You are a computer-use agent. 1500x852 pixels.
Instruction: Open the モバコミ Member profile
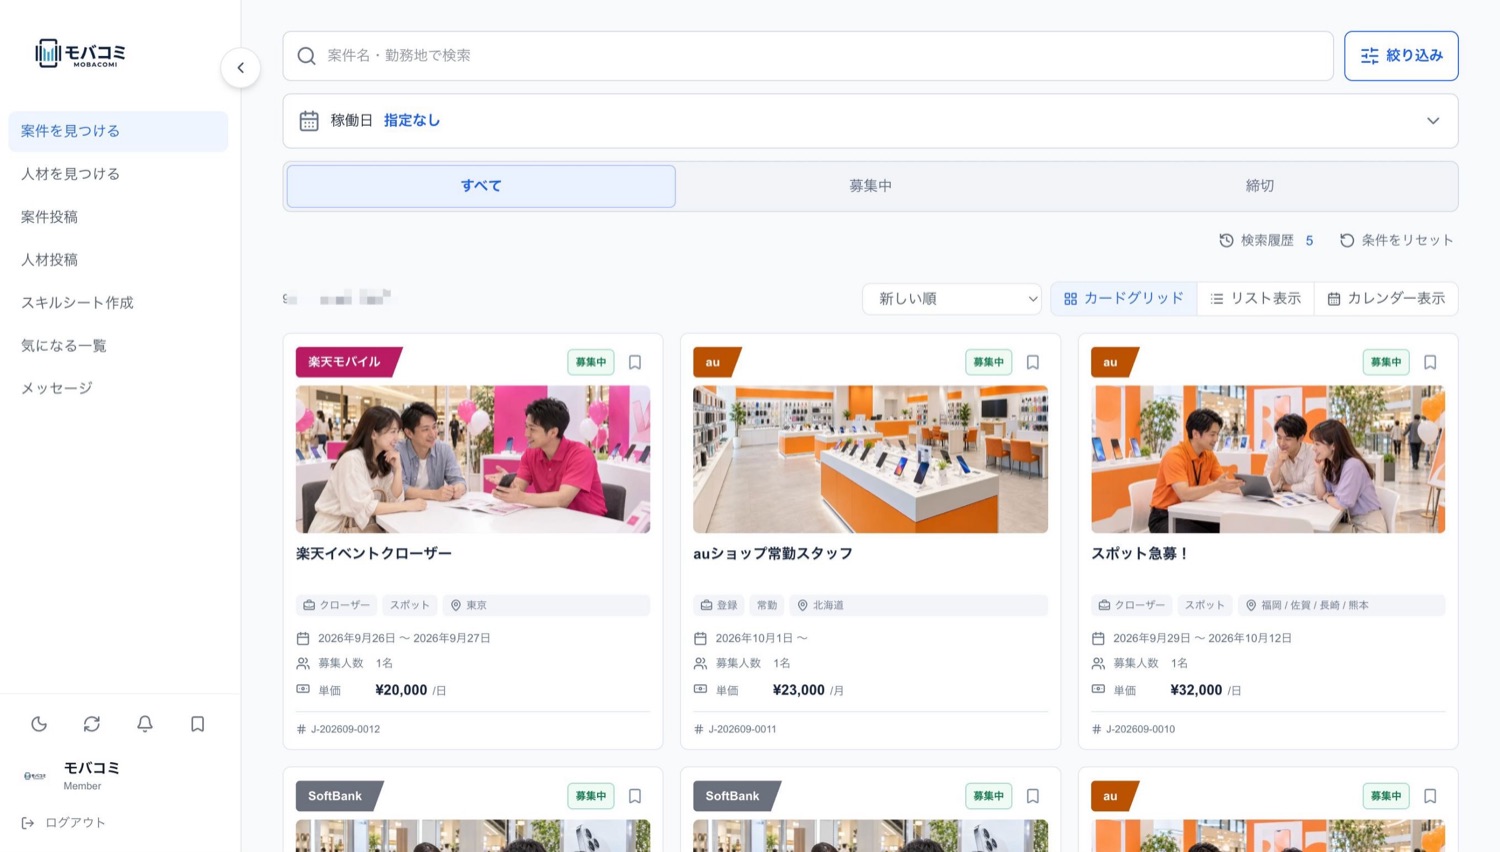click(x=72, y=775)
